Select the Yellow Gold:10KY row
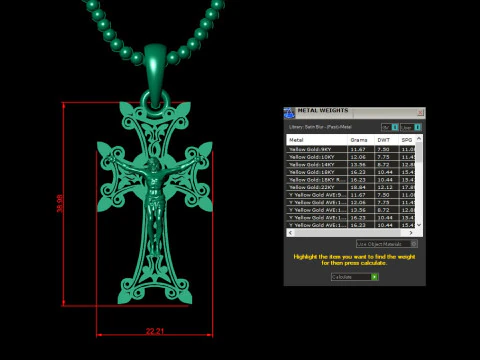 (351, 157)
